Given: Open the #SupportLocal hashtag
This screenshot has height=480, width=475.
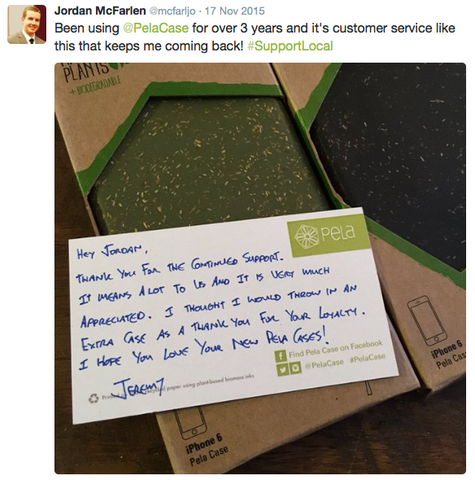Looking at the screenshot, I should (290, 46).
